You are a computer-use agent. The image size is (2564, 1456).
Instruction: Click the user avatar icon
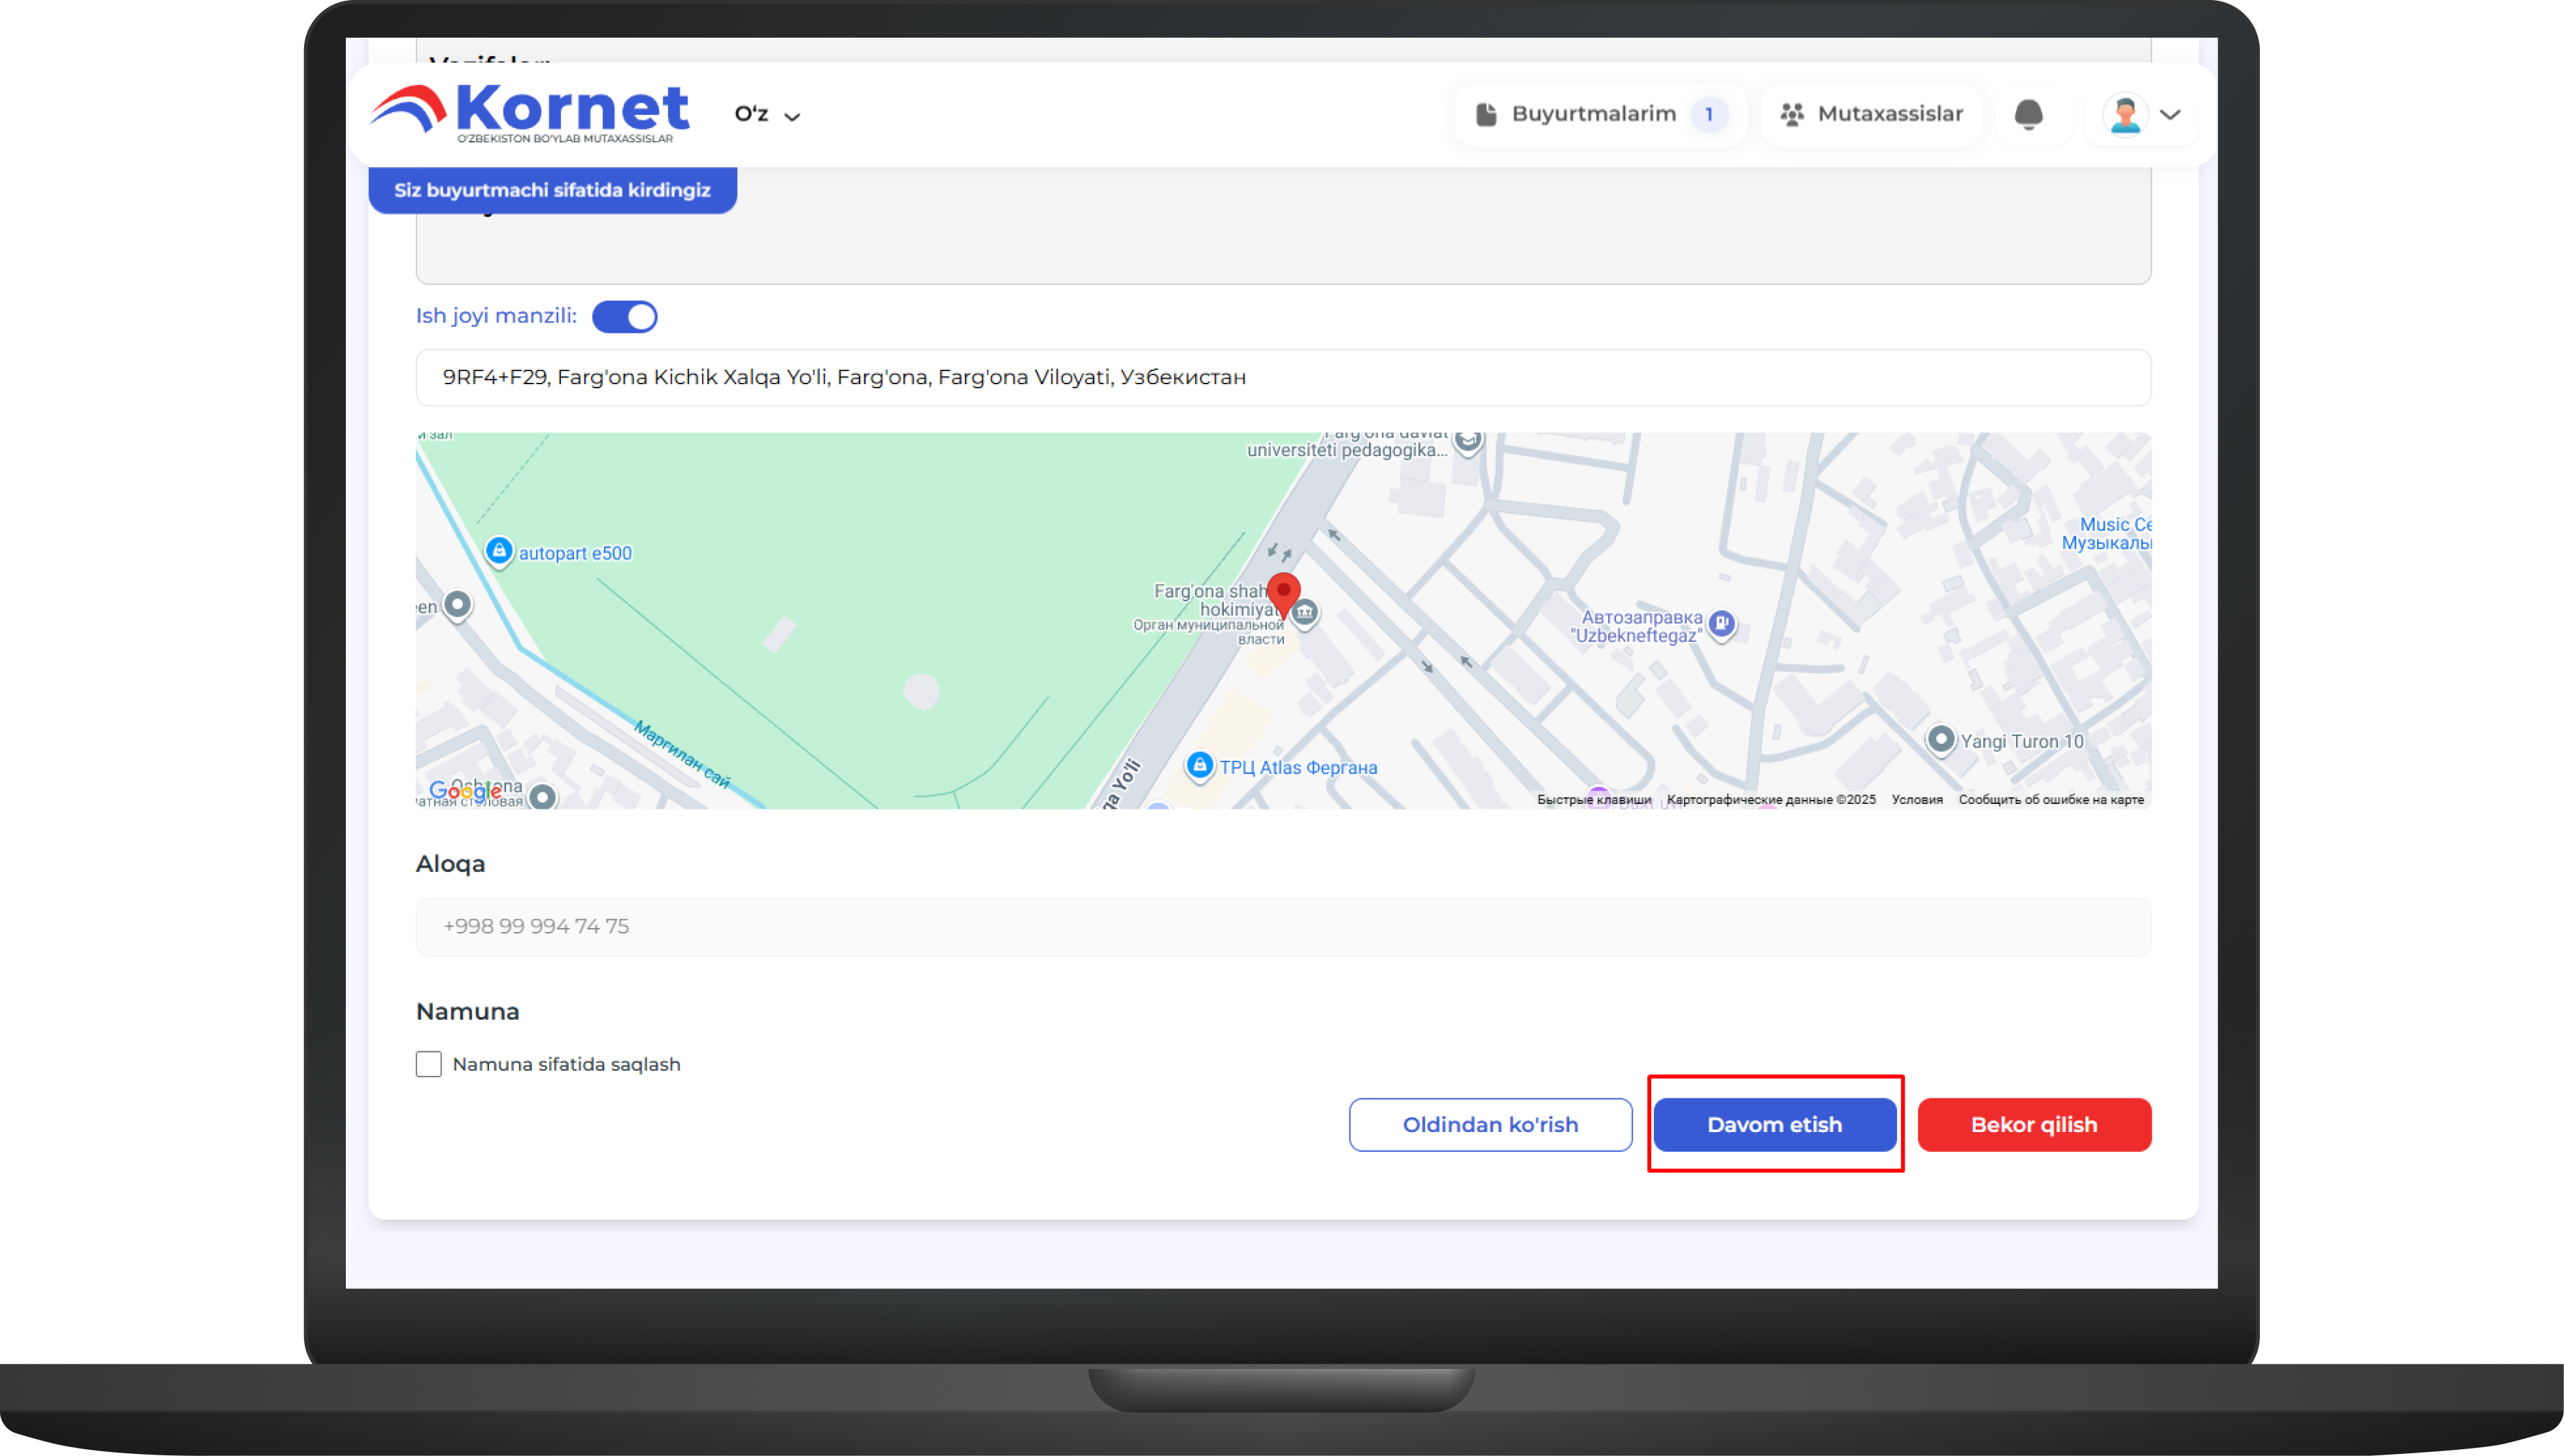click(x=2124, y=114)
